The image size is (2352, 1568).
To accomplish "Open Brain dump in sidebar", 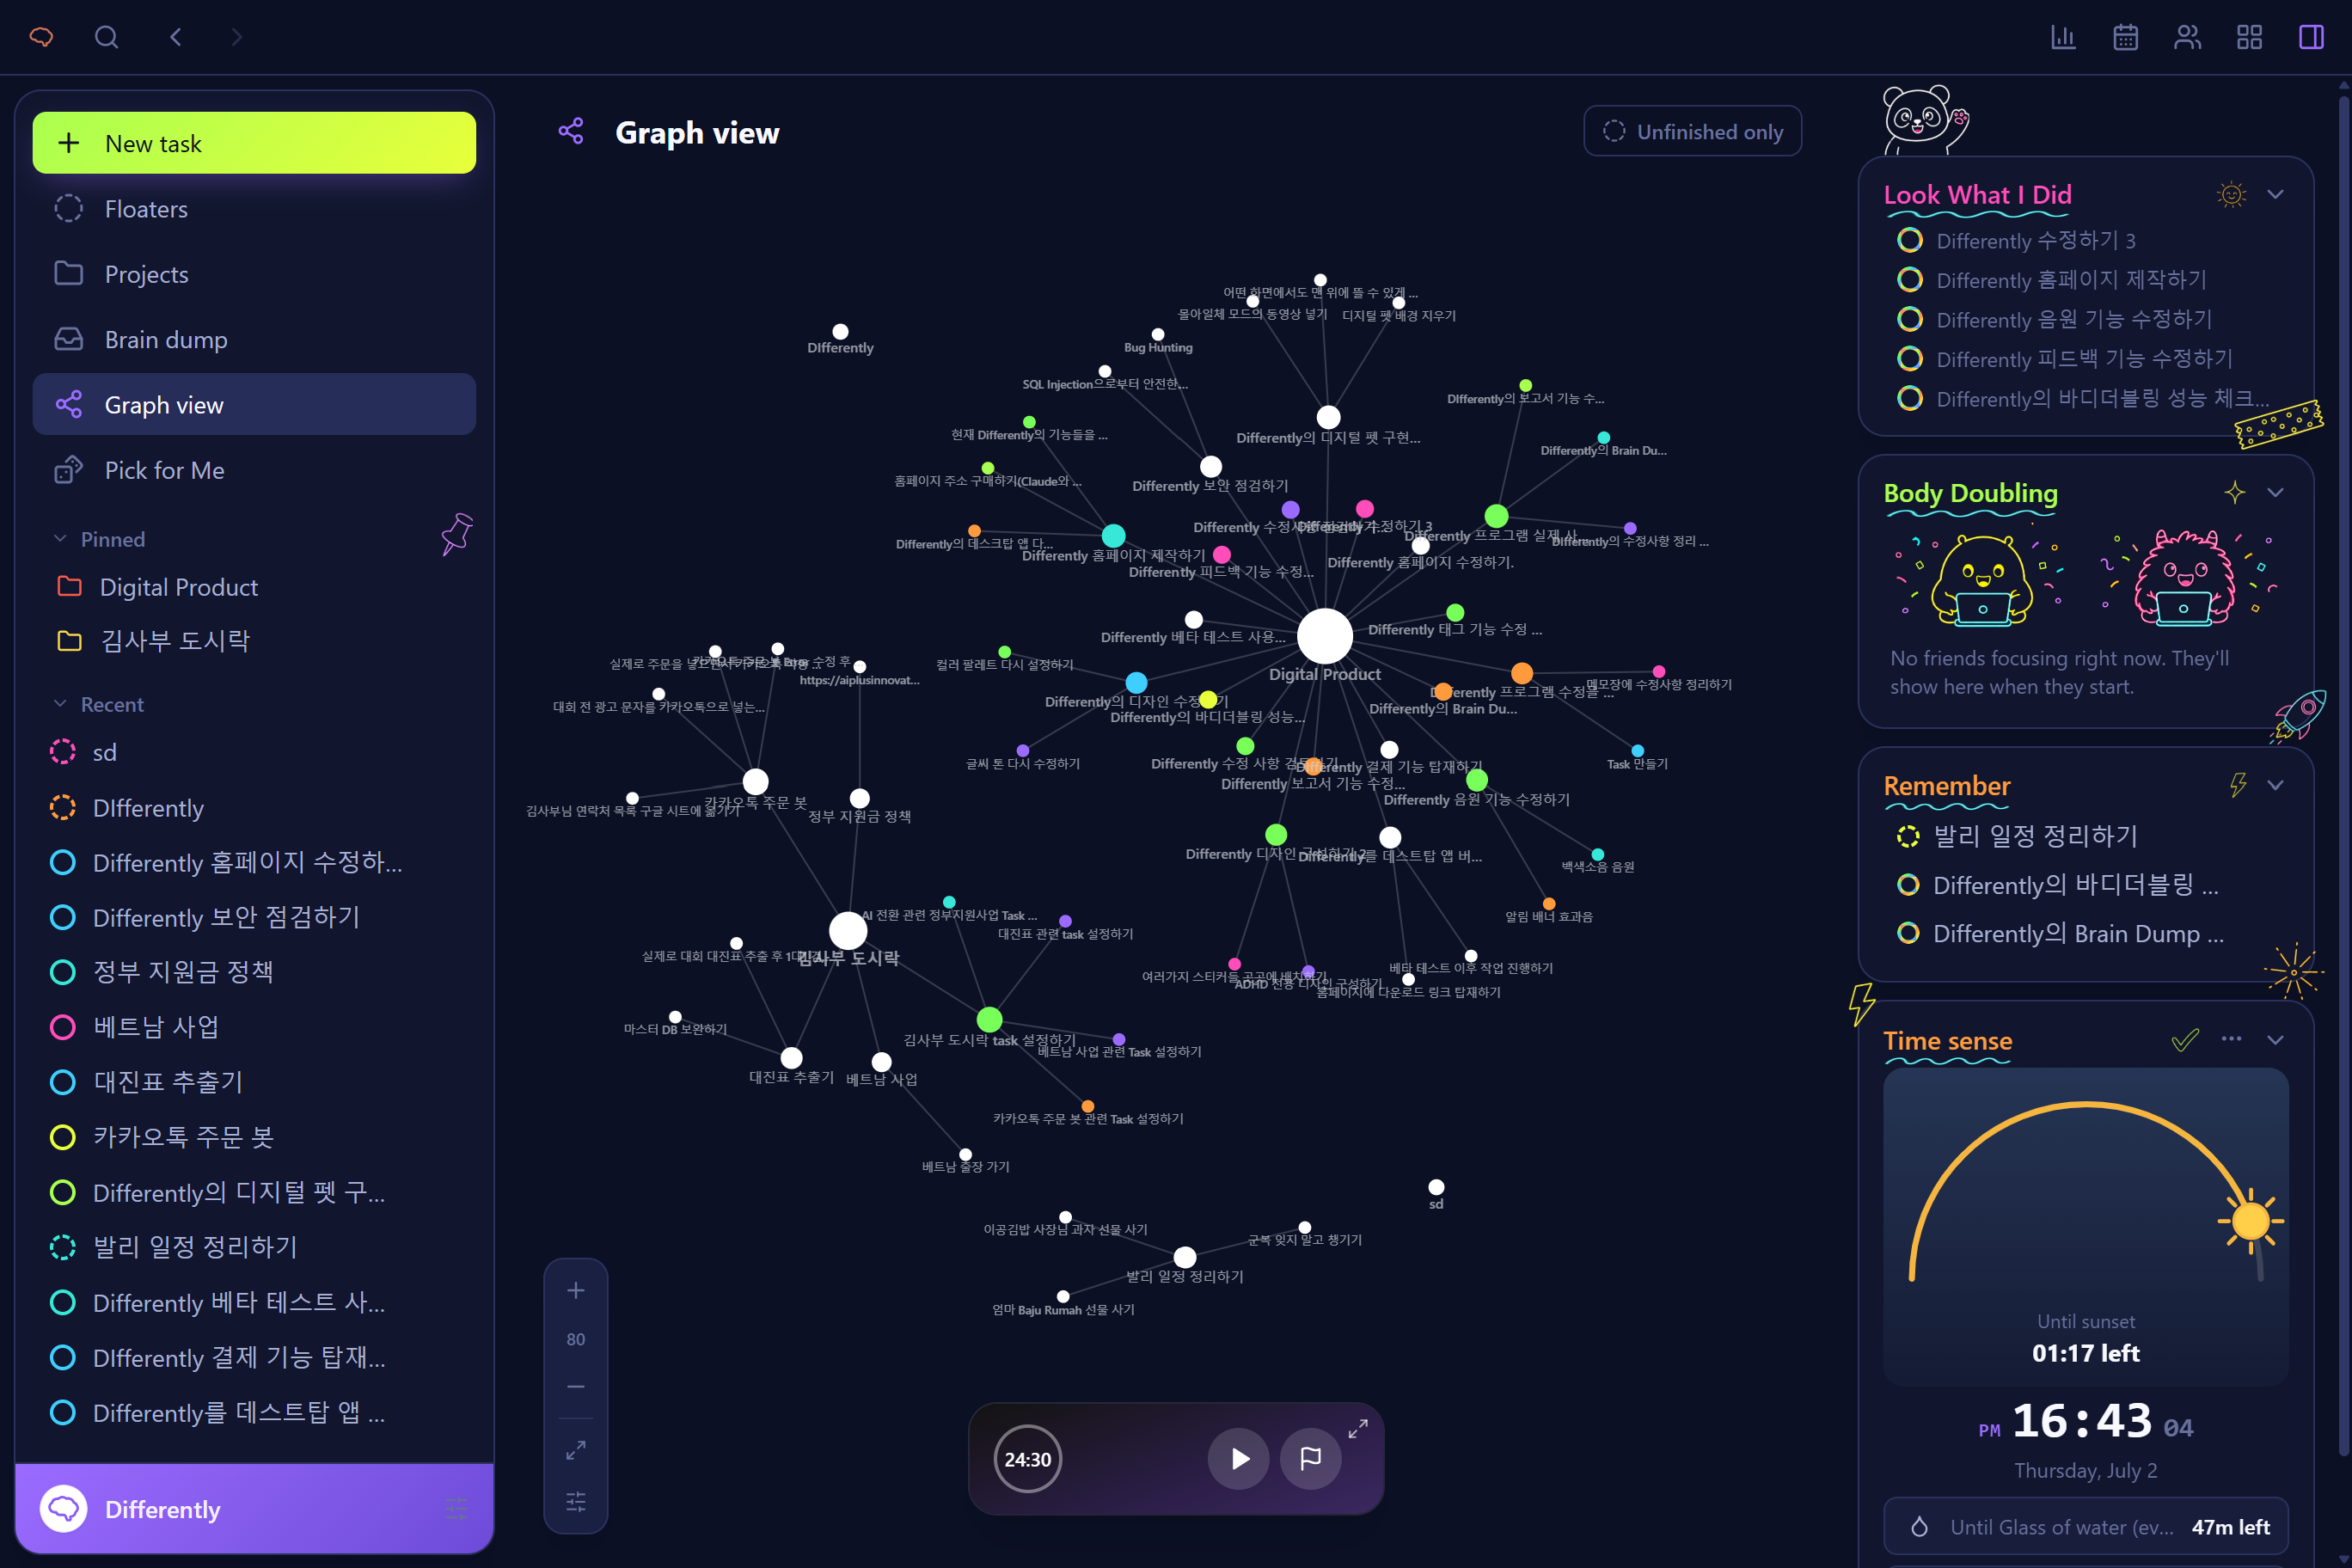I will 254,340.
